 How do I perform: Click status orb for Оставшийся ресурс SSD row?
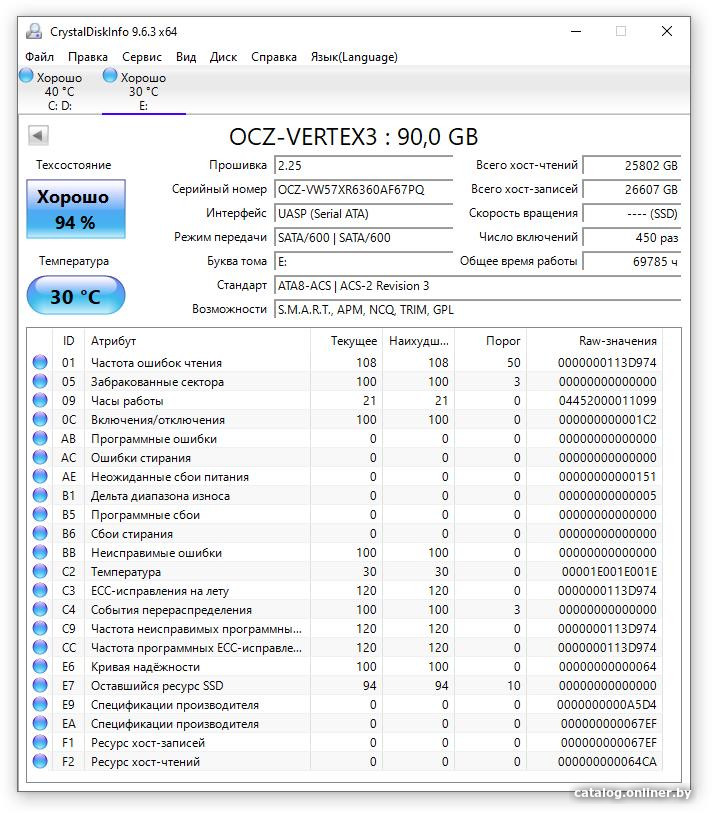point(40,685)
